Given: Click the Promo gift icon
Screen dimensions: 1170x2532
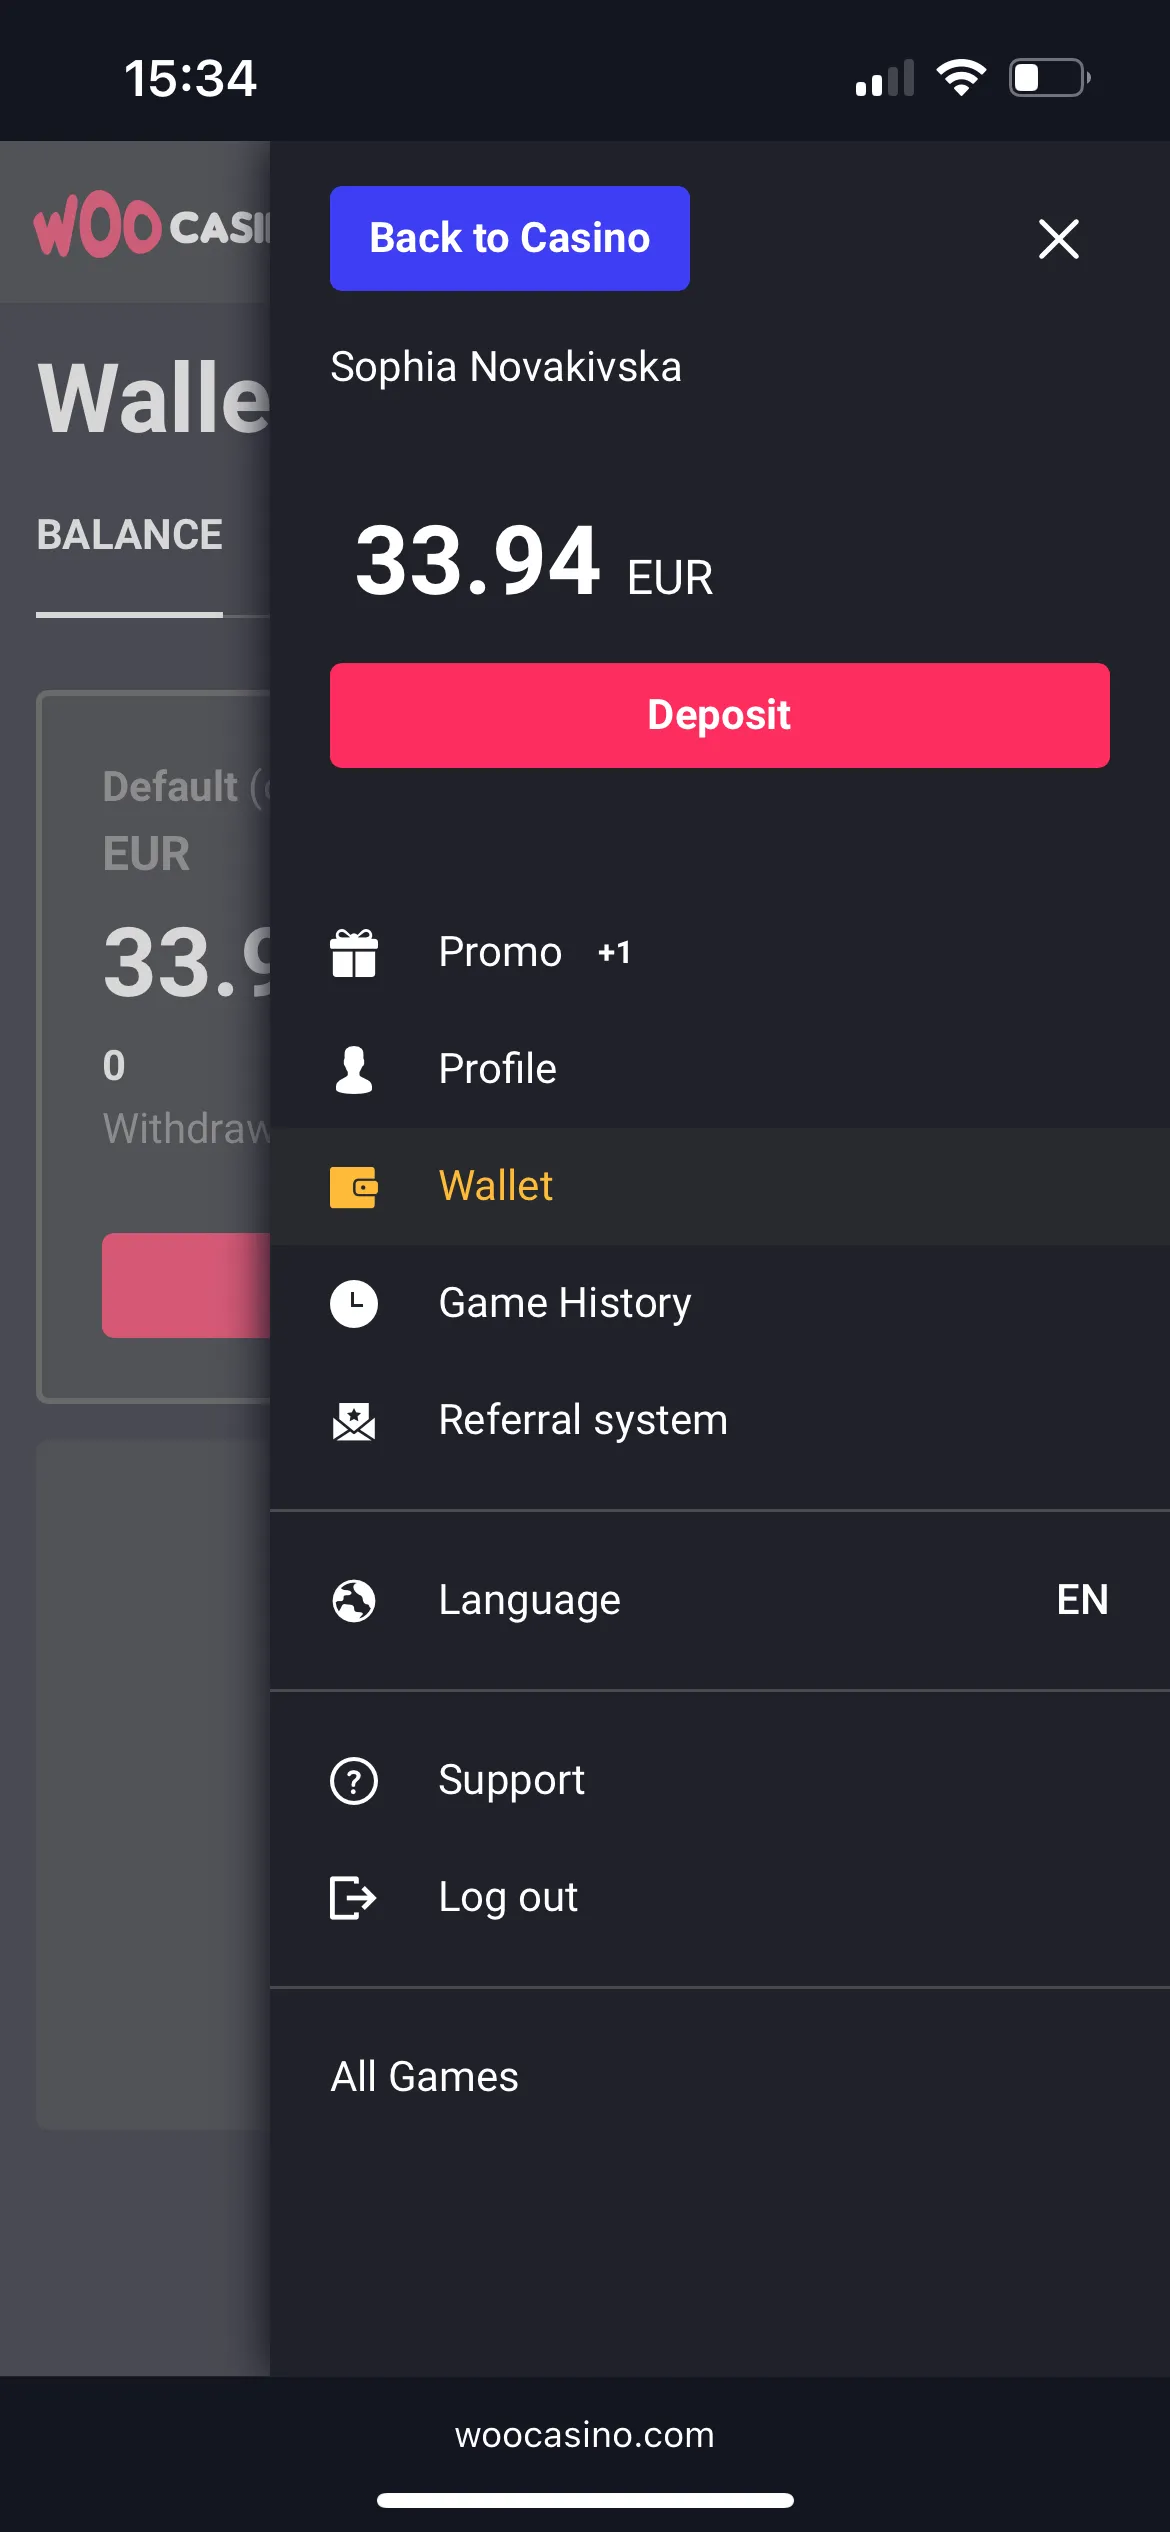Looking at the screenshot, I should point(354,953).
